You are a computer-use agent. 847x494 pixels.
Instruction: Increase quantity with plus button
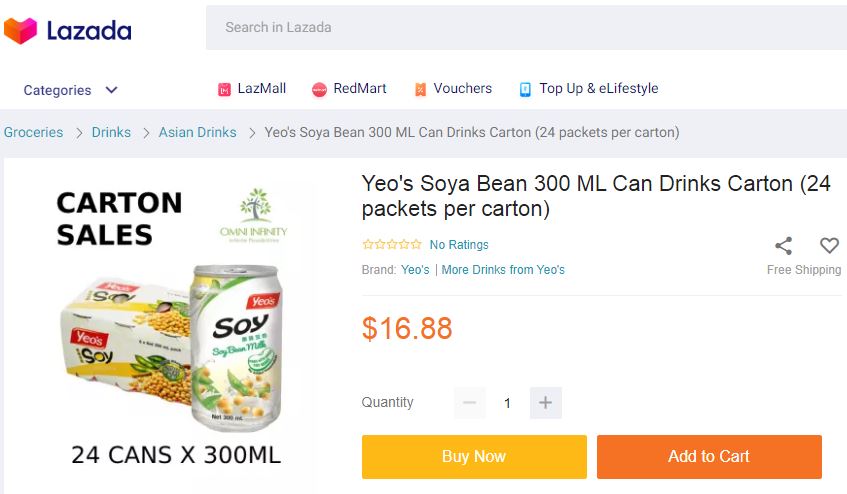click(545, 403)
